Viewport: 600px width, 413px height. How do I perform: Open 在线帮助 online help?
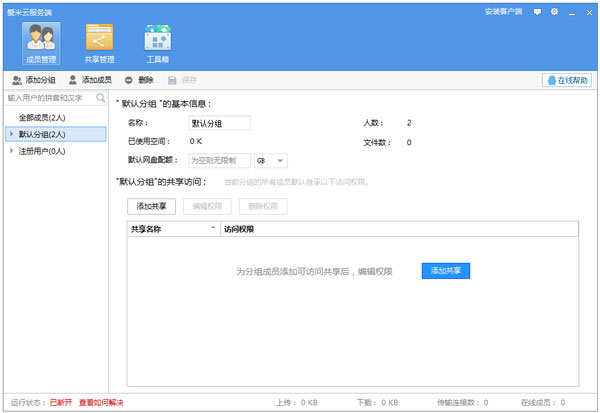point(567,80)
